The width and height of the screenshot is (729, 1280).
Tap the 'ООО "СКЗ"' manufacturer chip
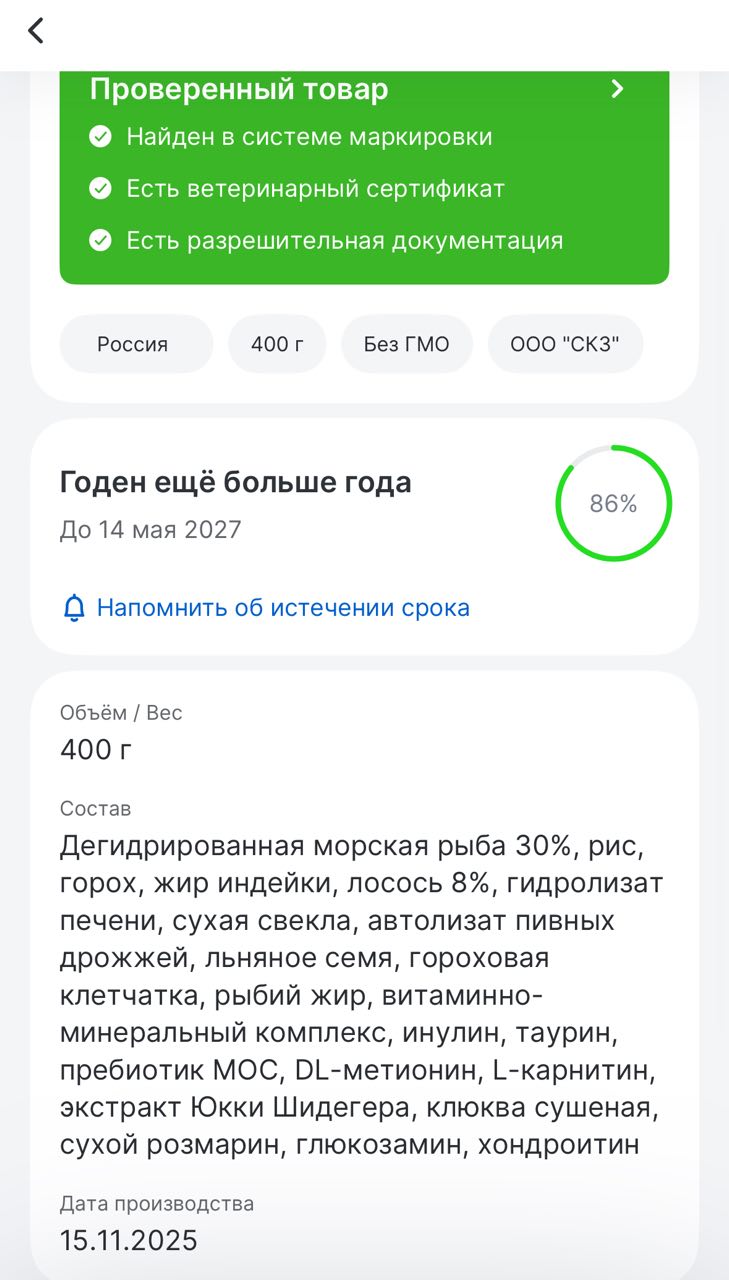click(x=565, y=345)
